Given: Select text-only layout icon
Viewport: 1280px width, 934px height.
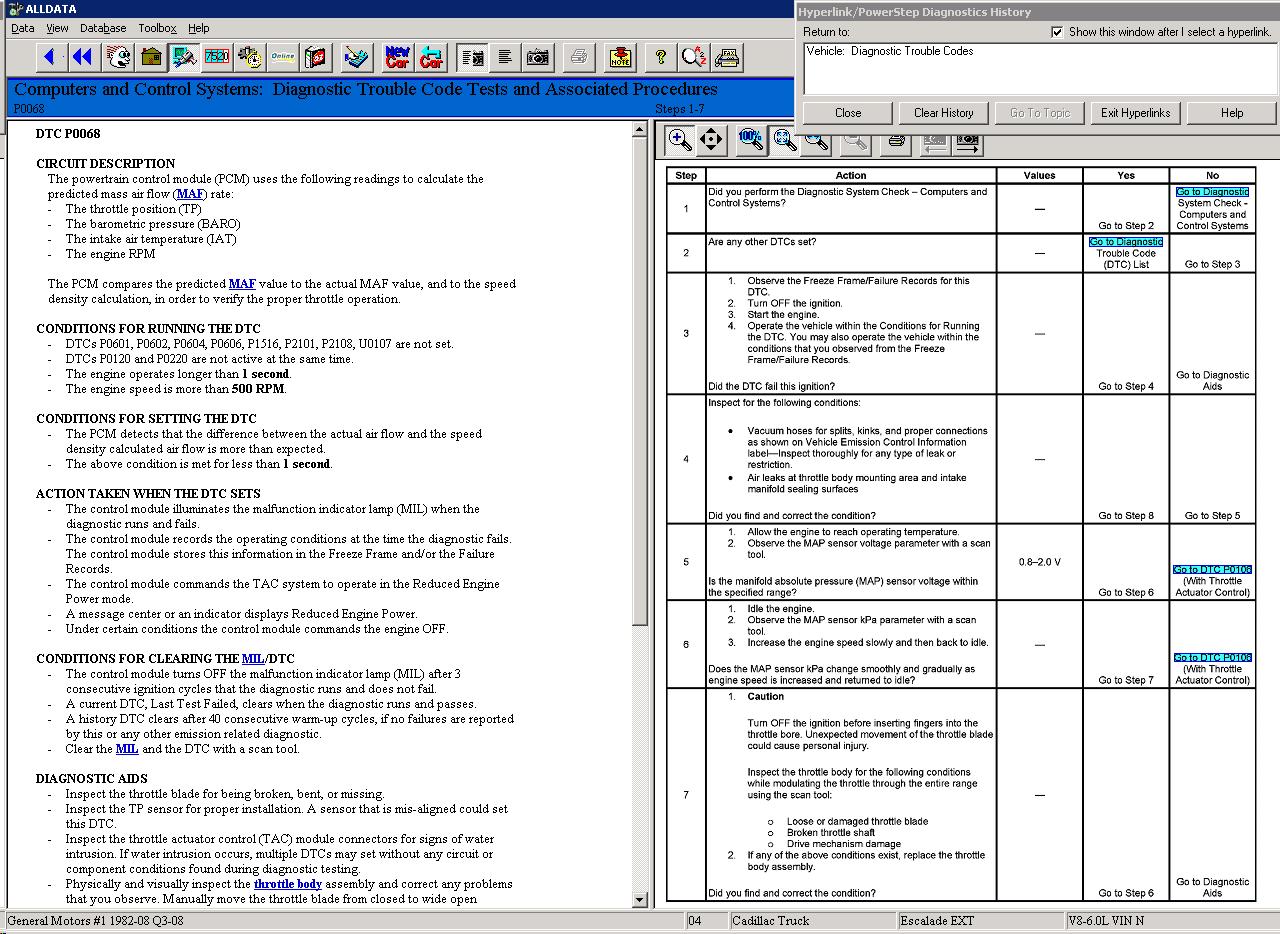Looking at the screenshot, I should 505,57.
